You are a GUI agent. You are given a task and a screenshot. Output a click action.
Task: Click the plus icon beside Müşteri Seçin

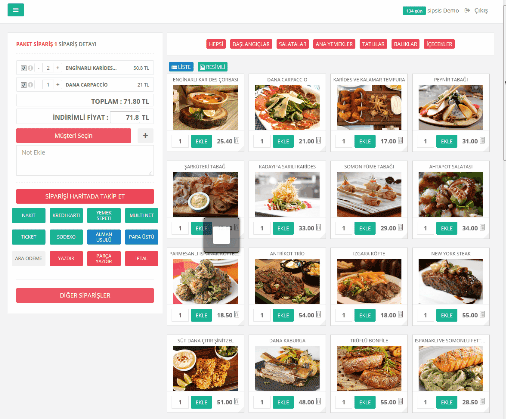click(x=145, y=136)
